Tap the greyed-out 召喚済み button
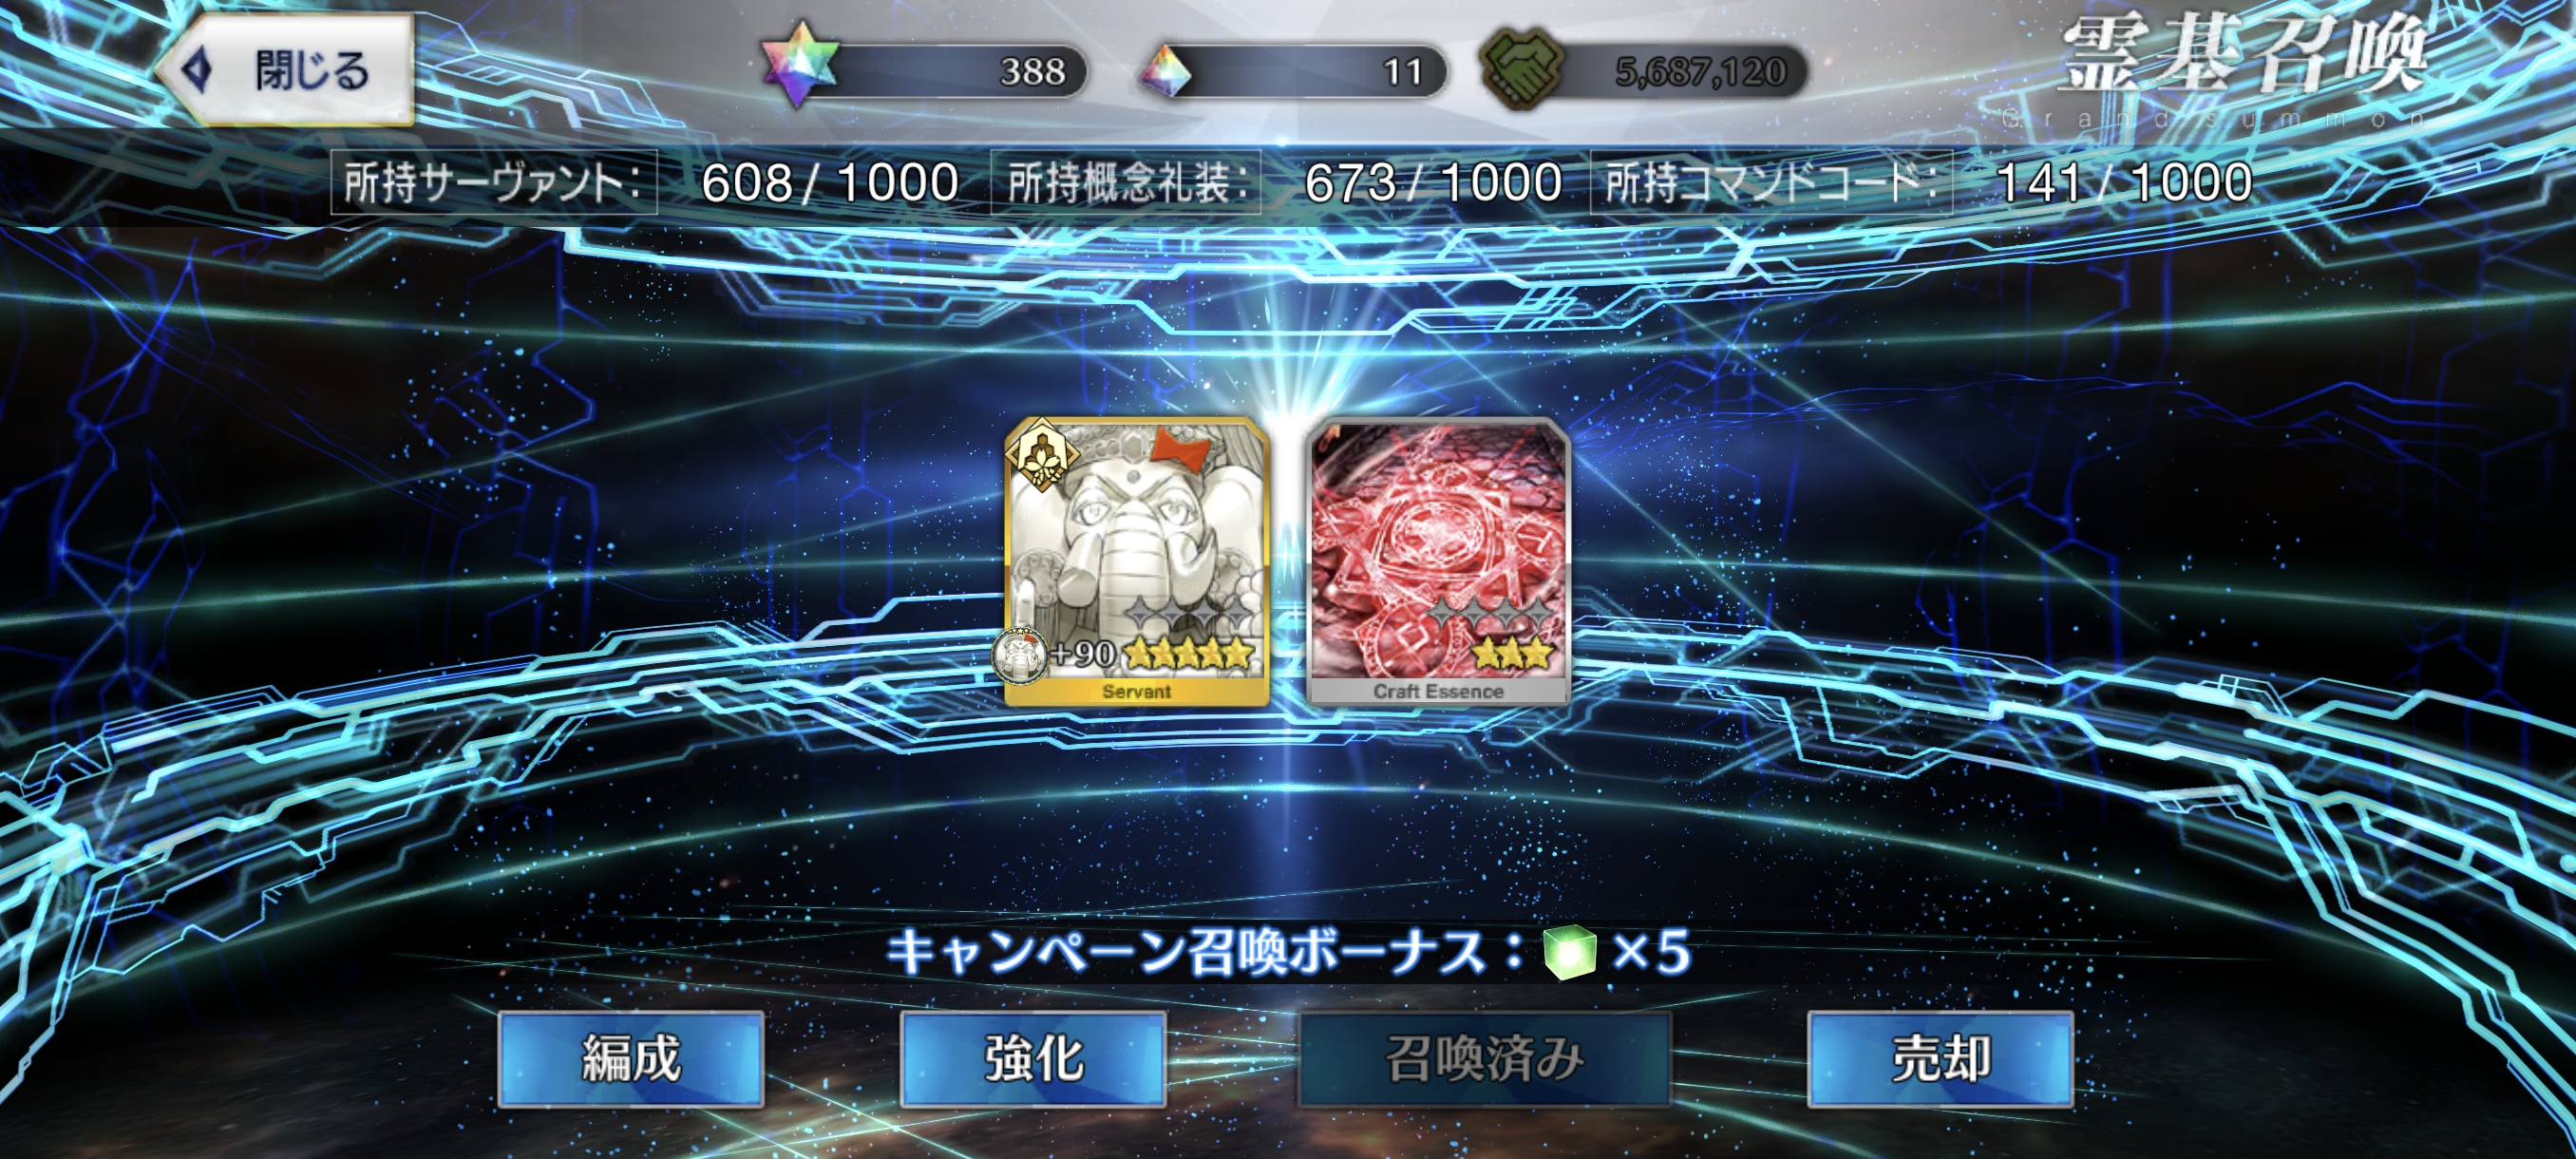Viewport: 2576px width, 1159px height. [x=1484, y=1058]
